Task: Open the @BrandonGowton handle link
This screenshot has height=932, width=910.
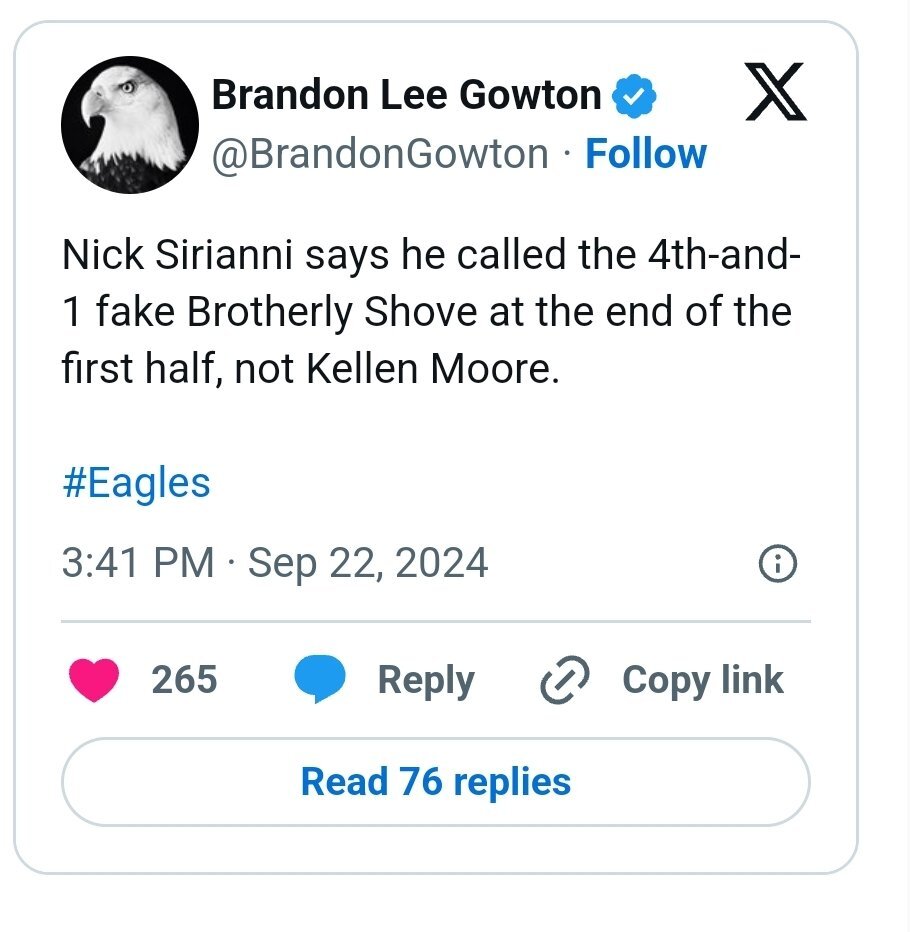Action: [380, 154]
